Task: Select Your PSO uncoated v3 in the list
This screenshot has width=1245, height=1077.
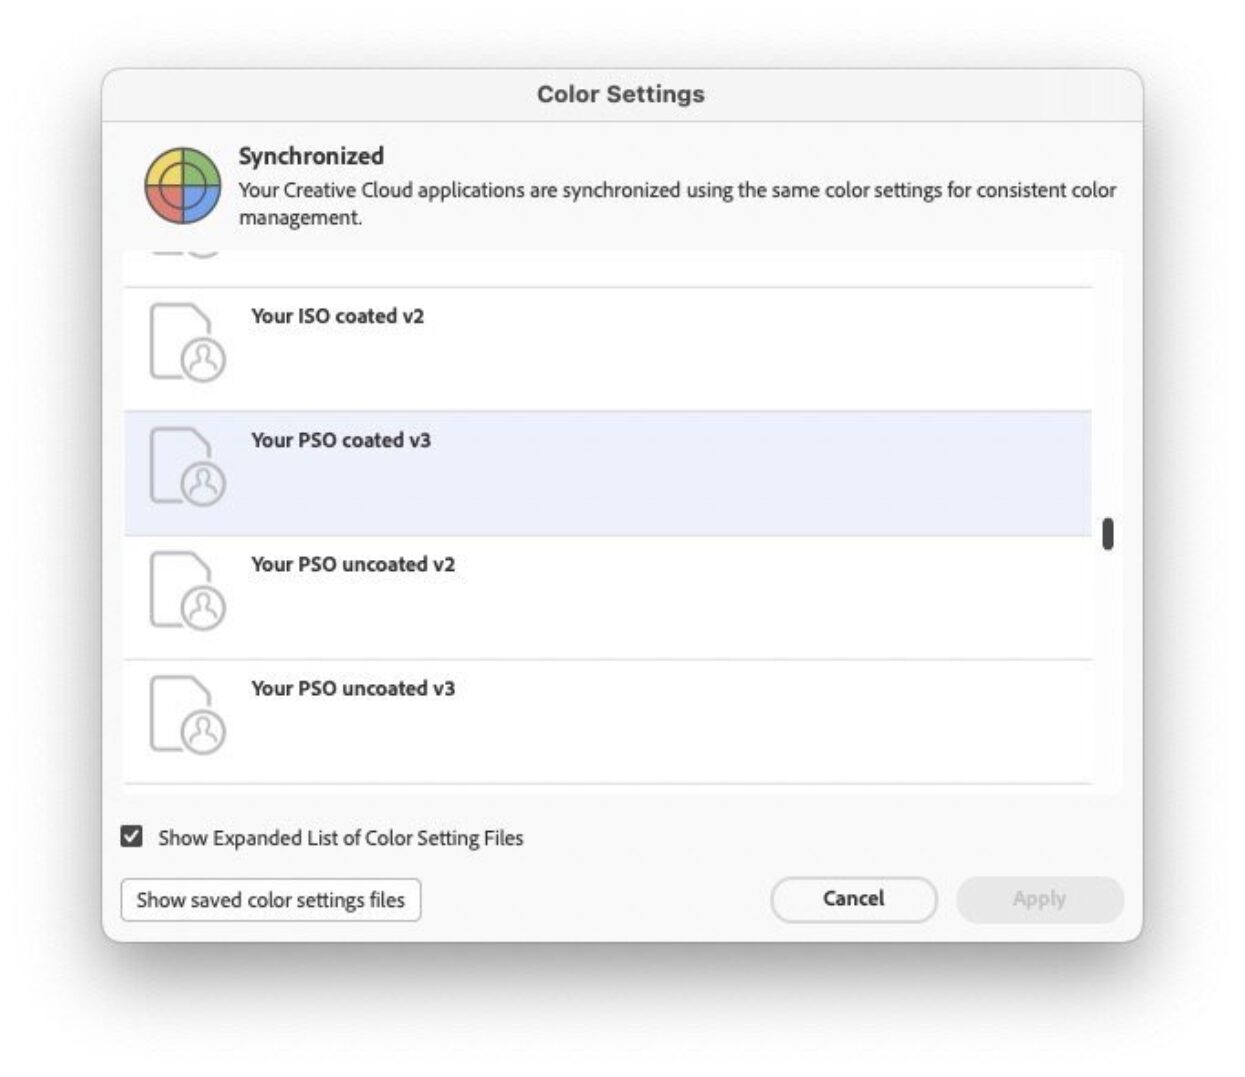Action: 353,689
